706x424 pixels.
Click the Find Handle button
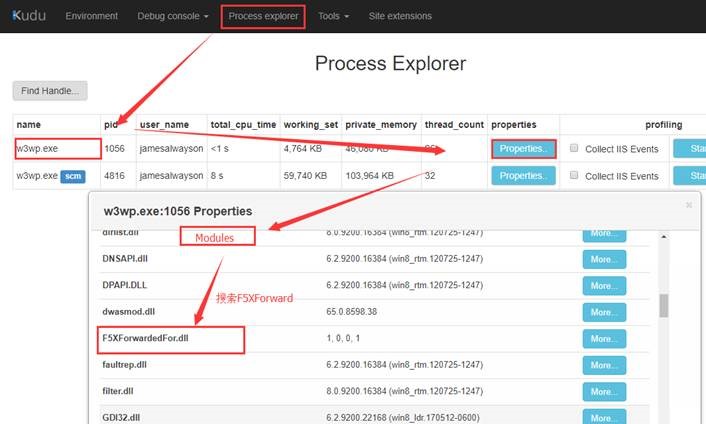[x=50, y=91]
